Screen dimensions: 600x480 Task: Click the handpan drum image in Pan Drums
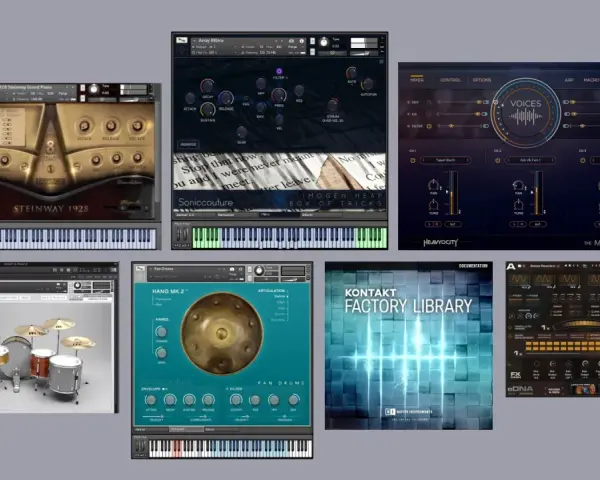[x=222, y=333]
